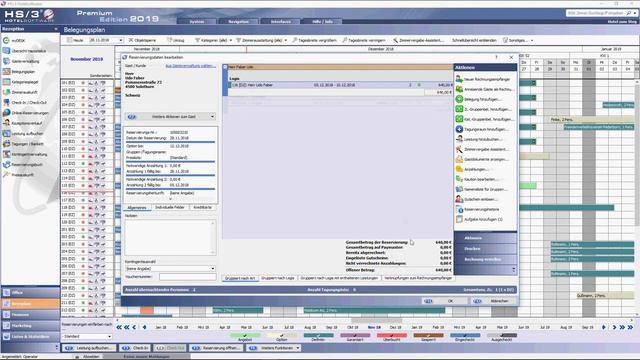Viewport: 640px width, 360px height.
Task: Click Gutschein einlösen action
Action: (481, 199)
